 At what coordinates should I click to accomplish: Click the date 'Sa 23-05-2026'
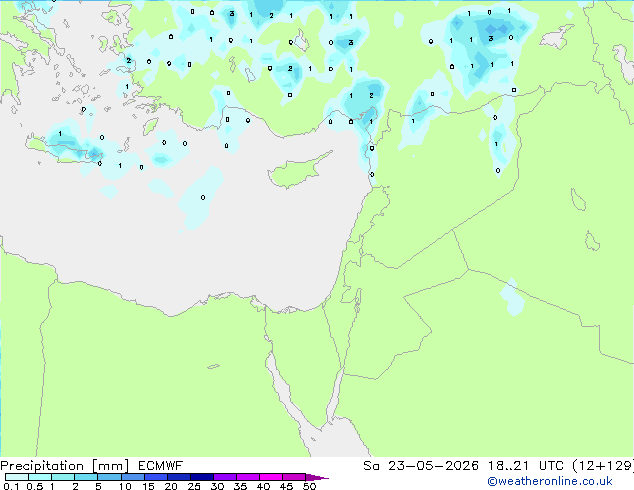421,466
